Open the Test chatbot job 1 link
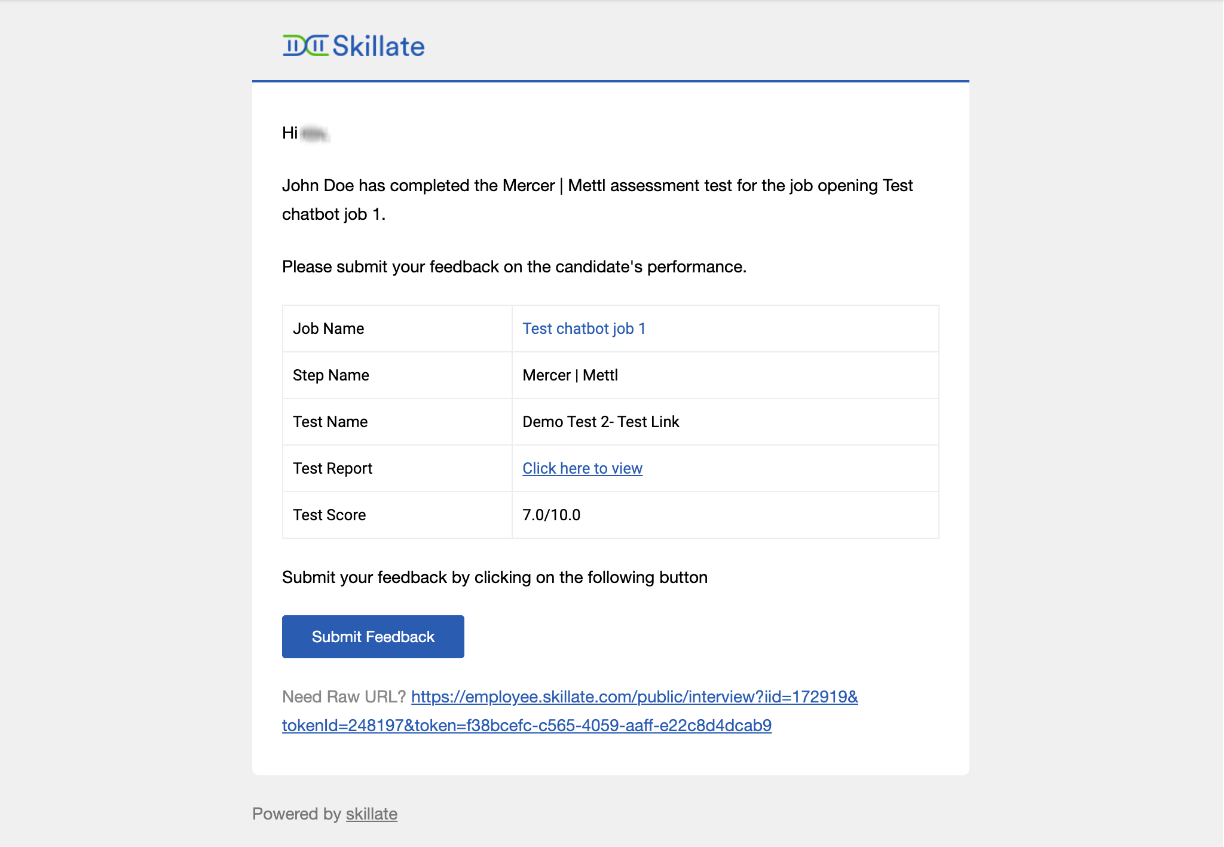This screenshot has height=847, width=1224. (584, 328)
